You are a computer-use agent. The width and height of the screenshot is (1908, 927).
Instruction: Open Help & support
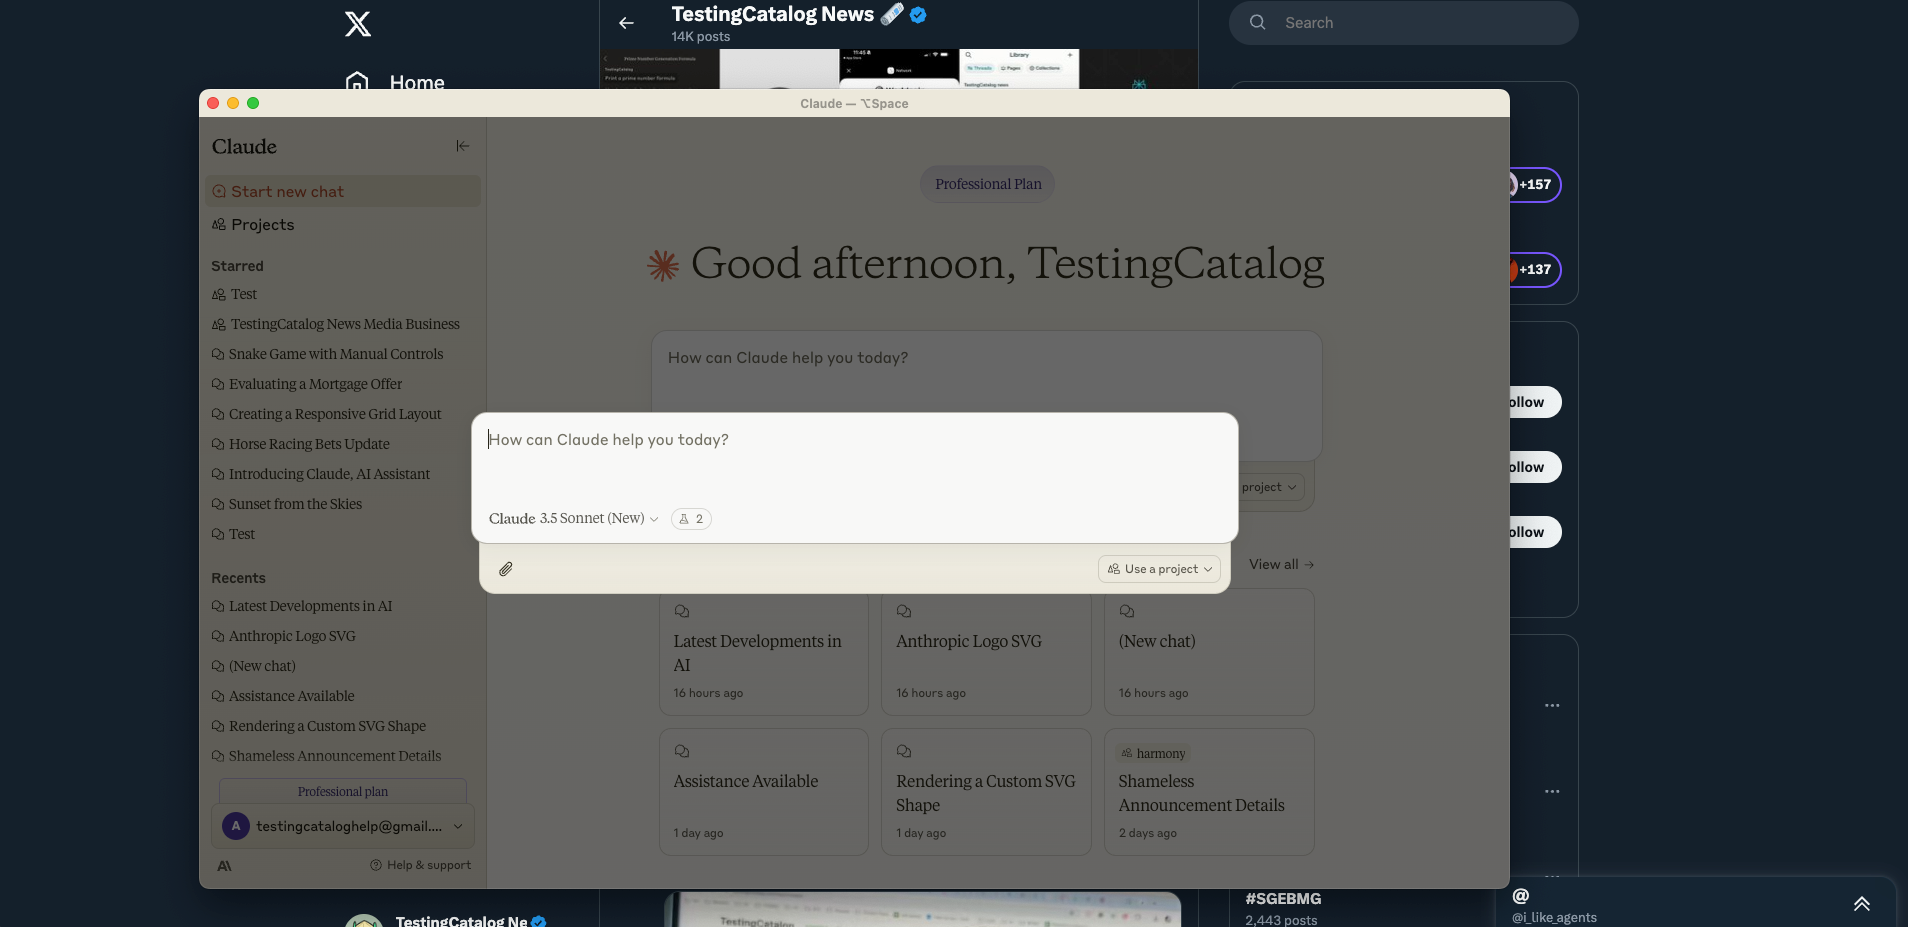tap(421, 865)
